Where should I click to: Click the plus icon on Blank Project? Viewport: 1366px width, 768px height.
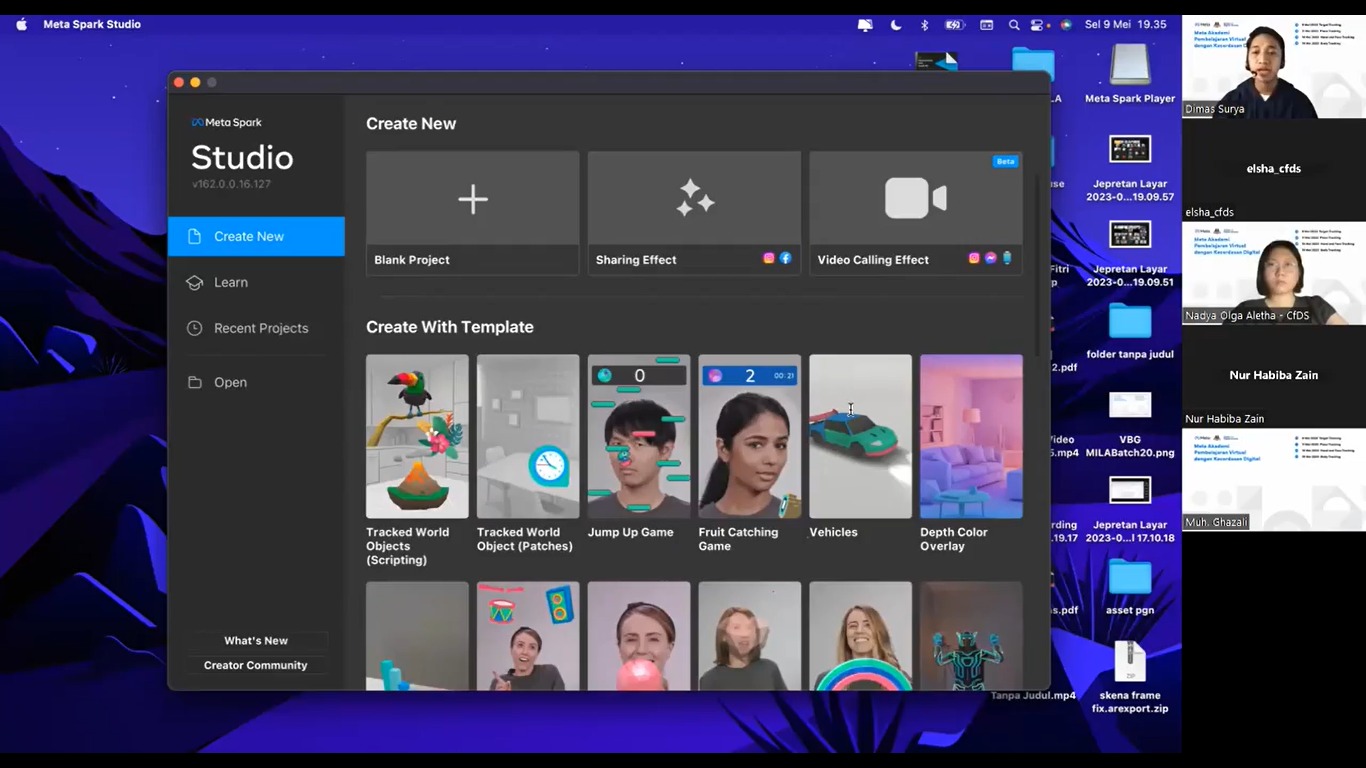tap(472, 199)
